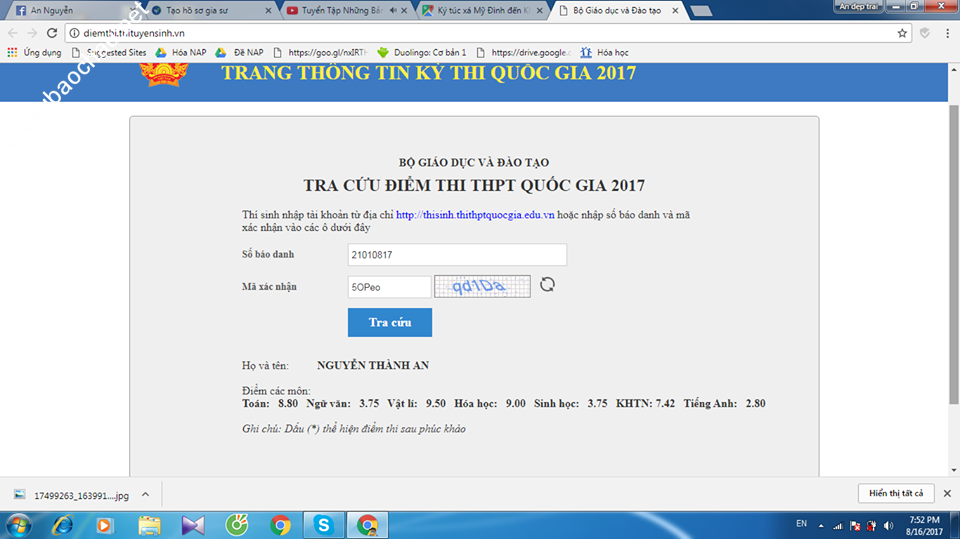Open the Windows Start menu
Screen dimensions: 960x539
(19, 524)
